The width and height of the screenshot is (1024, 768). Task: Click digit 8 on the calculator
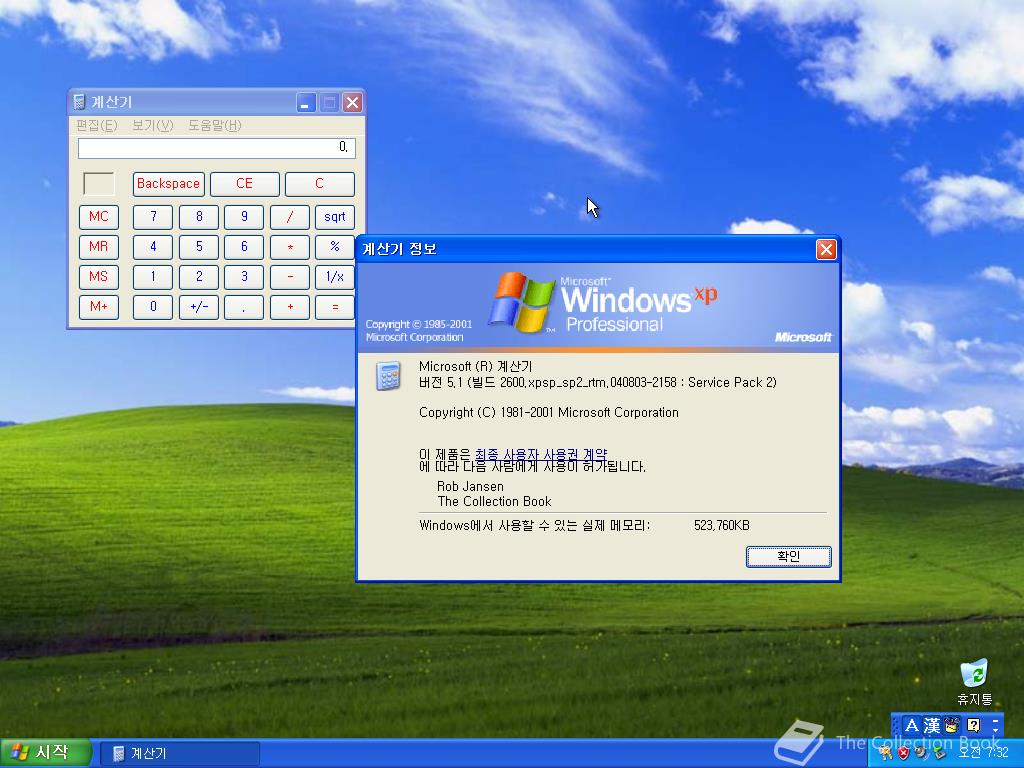(x=199, y=217)
